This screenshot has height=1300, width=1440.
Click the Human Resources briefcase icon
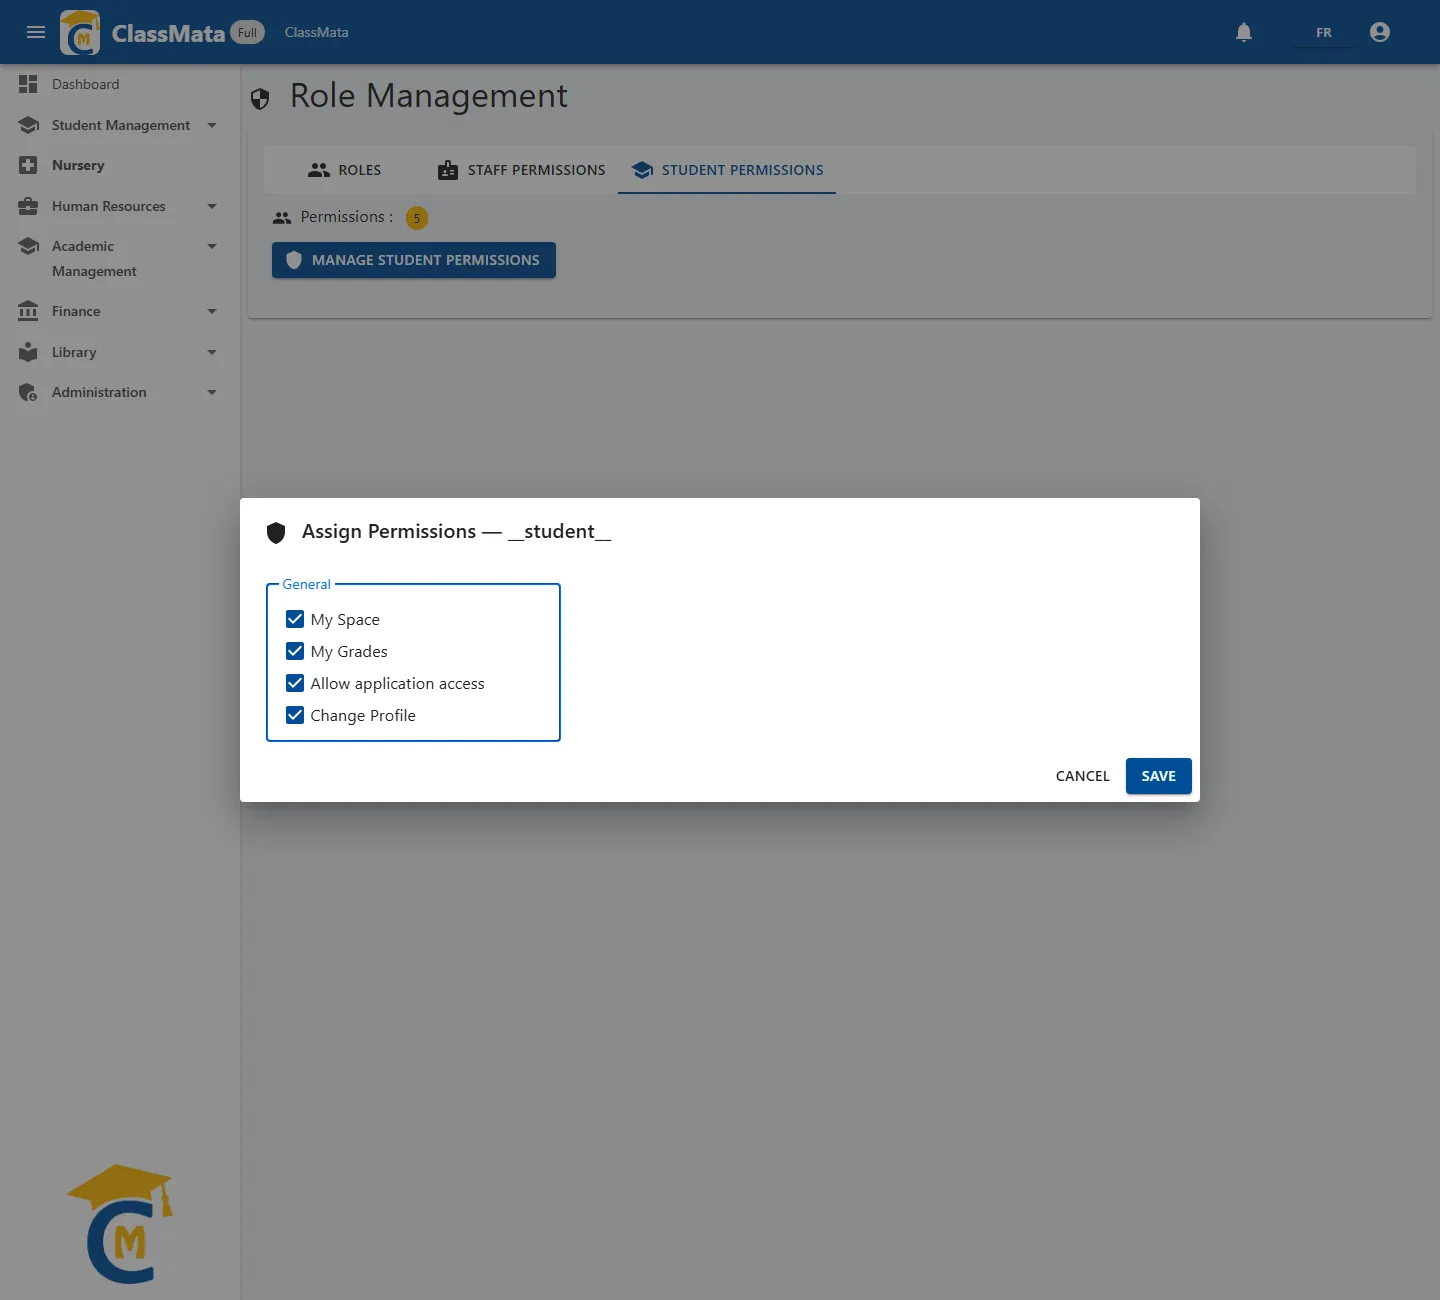pyautogui.click(x=28, y=206)
